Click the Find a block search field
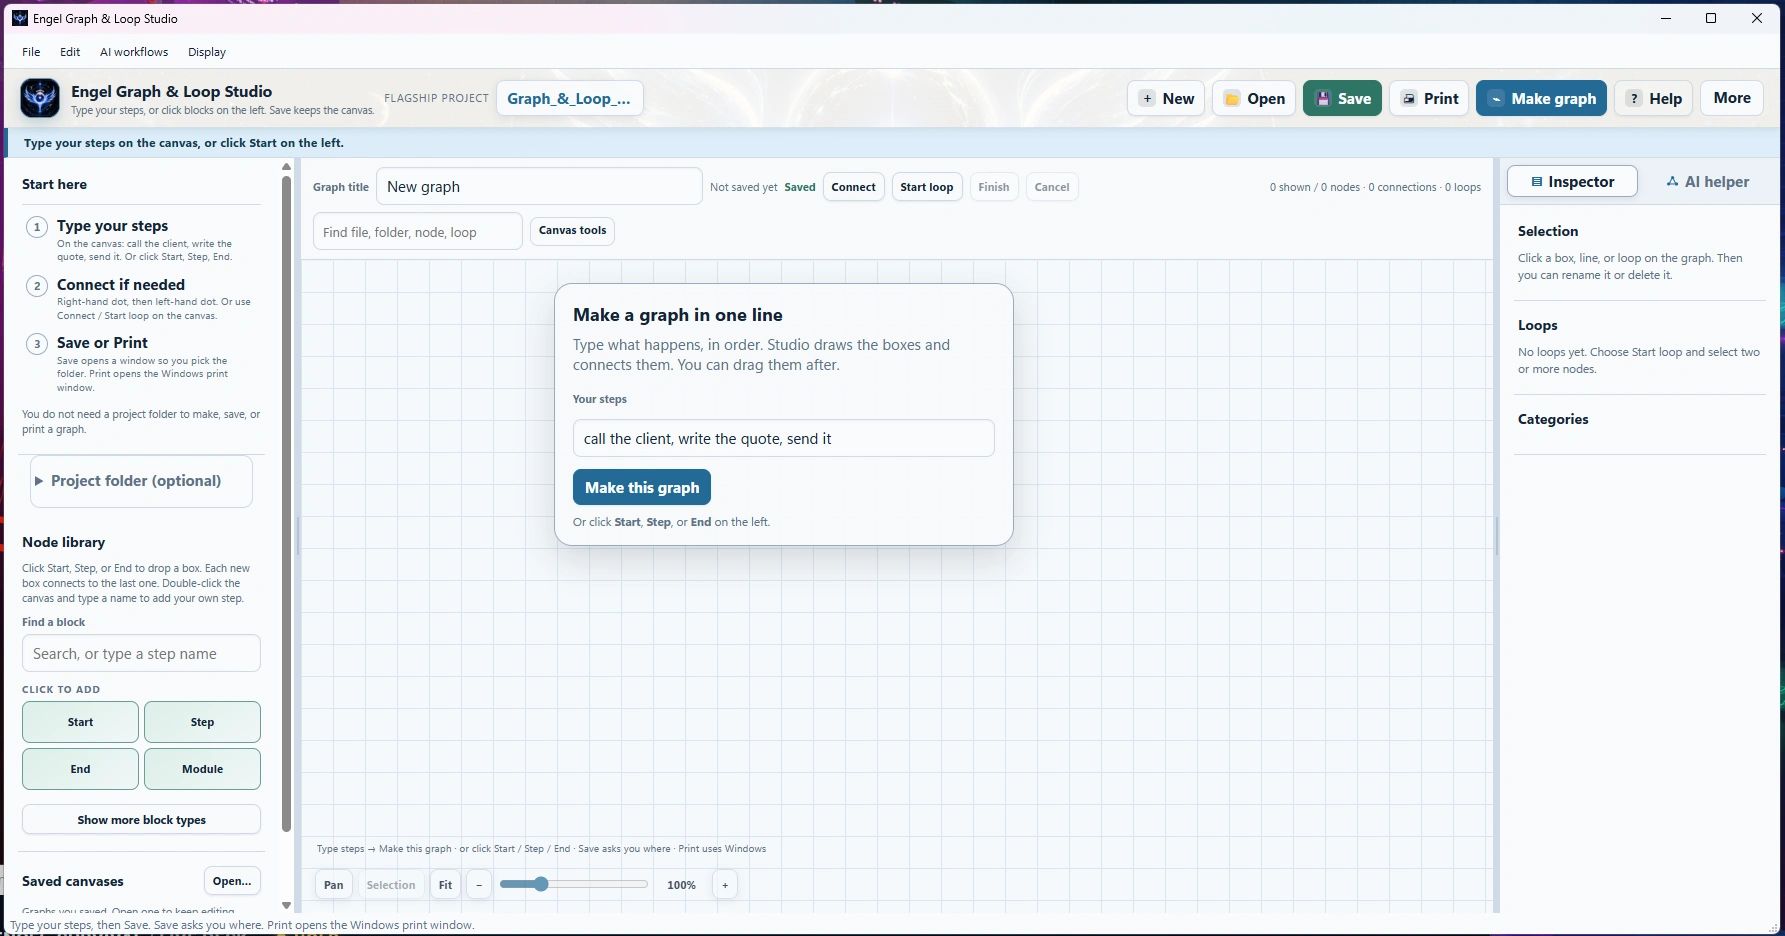Image resolution: width=1785 pixels, height=936 pixels. click(x=141, y=654)
